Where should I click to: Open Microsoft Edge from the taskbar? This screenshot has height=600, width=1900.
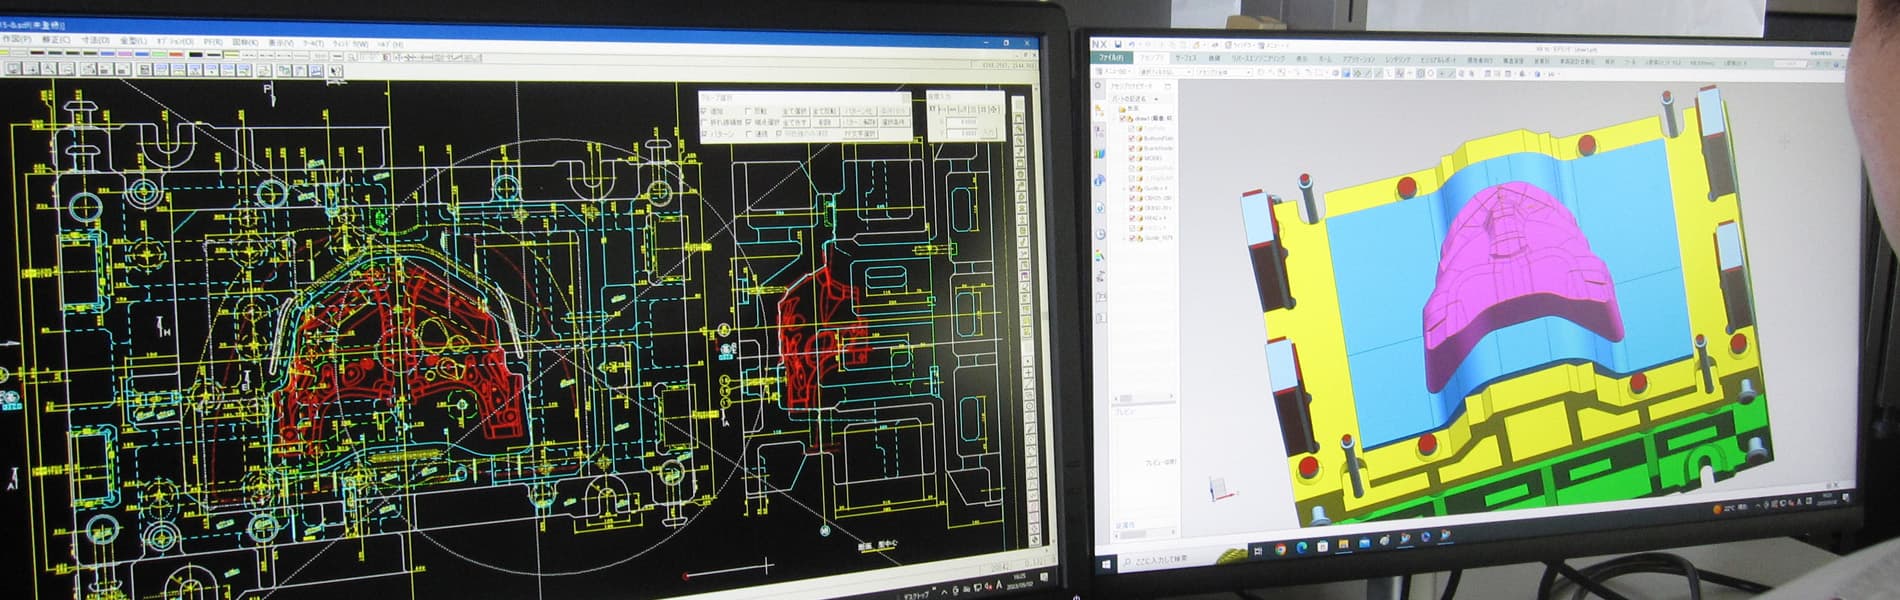tap(1302, 548)
